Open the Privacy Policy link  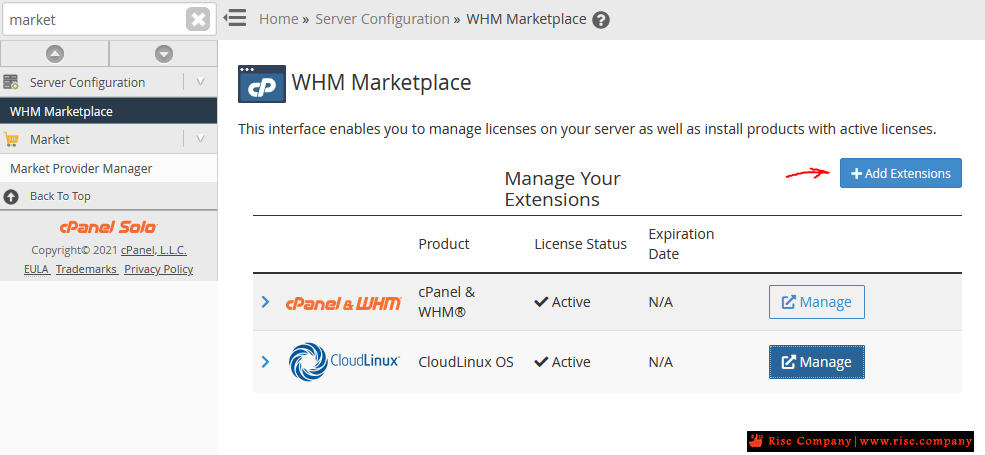coord(158,269)
